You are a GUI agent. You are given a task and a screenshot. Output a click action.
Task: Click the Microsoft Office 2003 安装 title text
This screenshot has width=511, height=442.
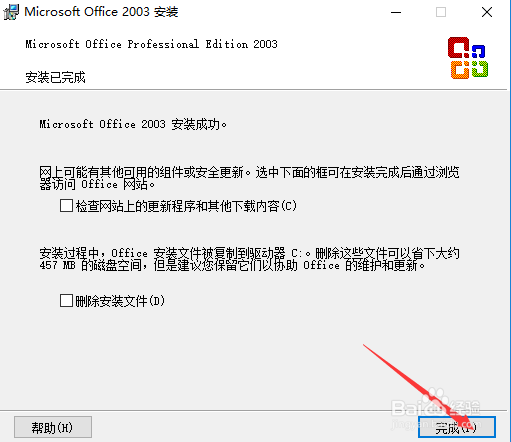coord(101,12)
